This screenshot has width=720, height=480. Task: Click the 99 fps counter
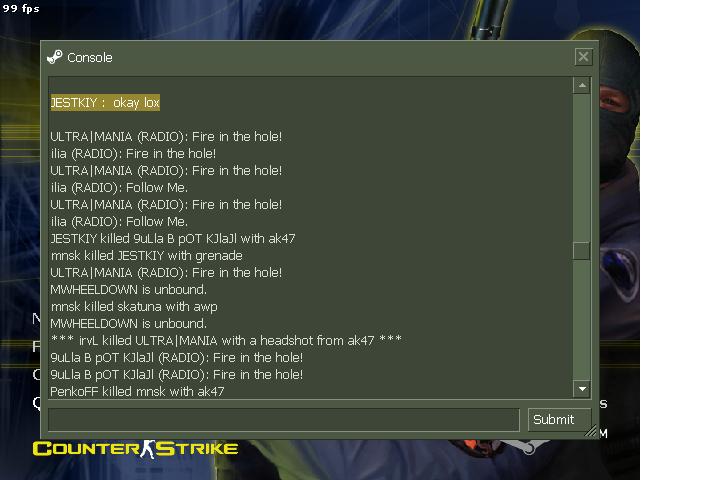coord(21,9)
